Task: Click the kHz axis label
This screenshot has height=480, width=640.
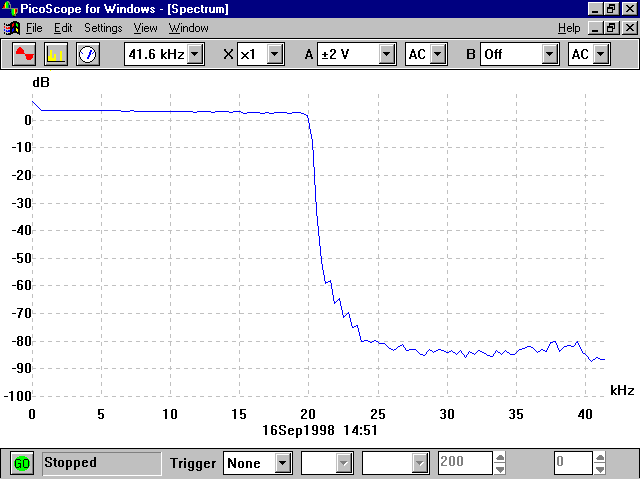Action: tap(622, 391)
